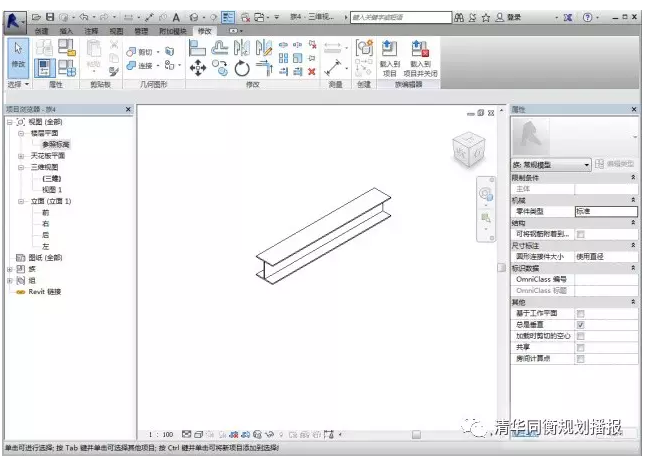Click the 1 : 100 view scale
Image resolution: width=648 pixels, height=459 pixels.
coord(161,434)
